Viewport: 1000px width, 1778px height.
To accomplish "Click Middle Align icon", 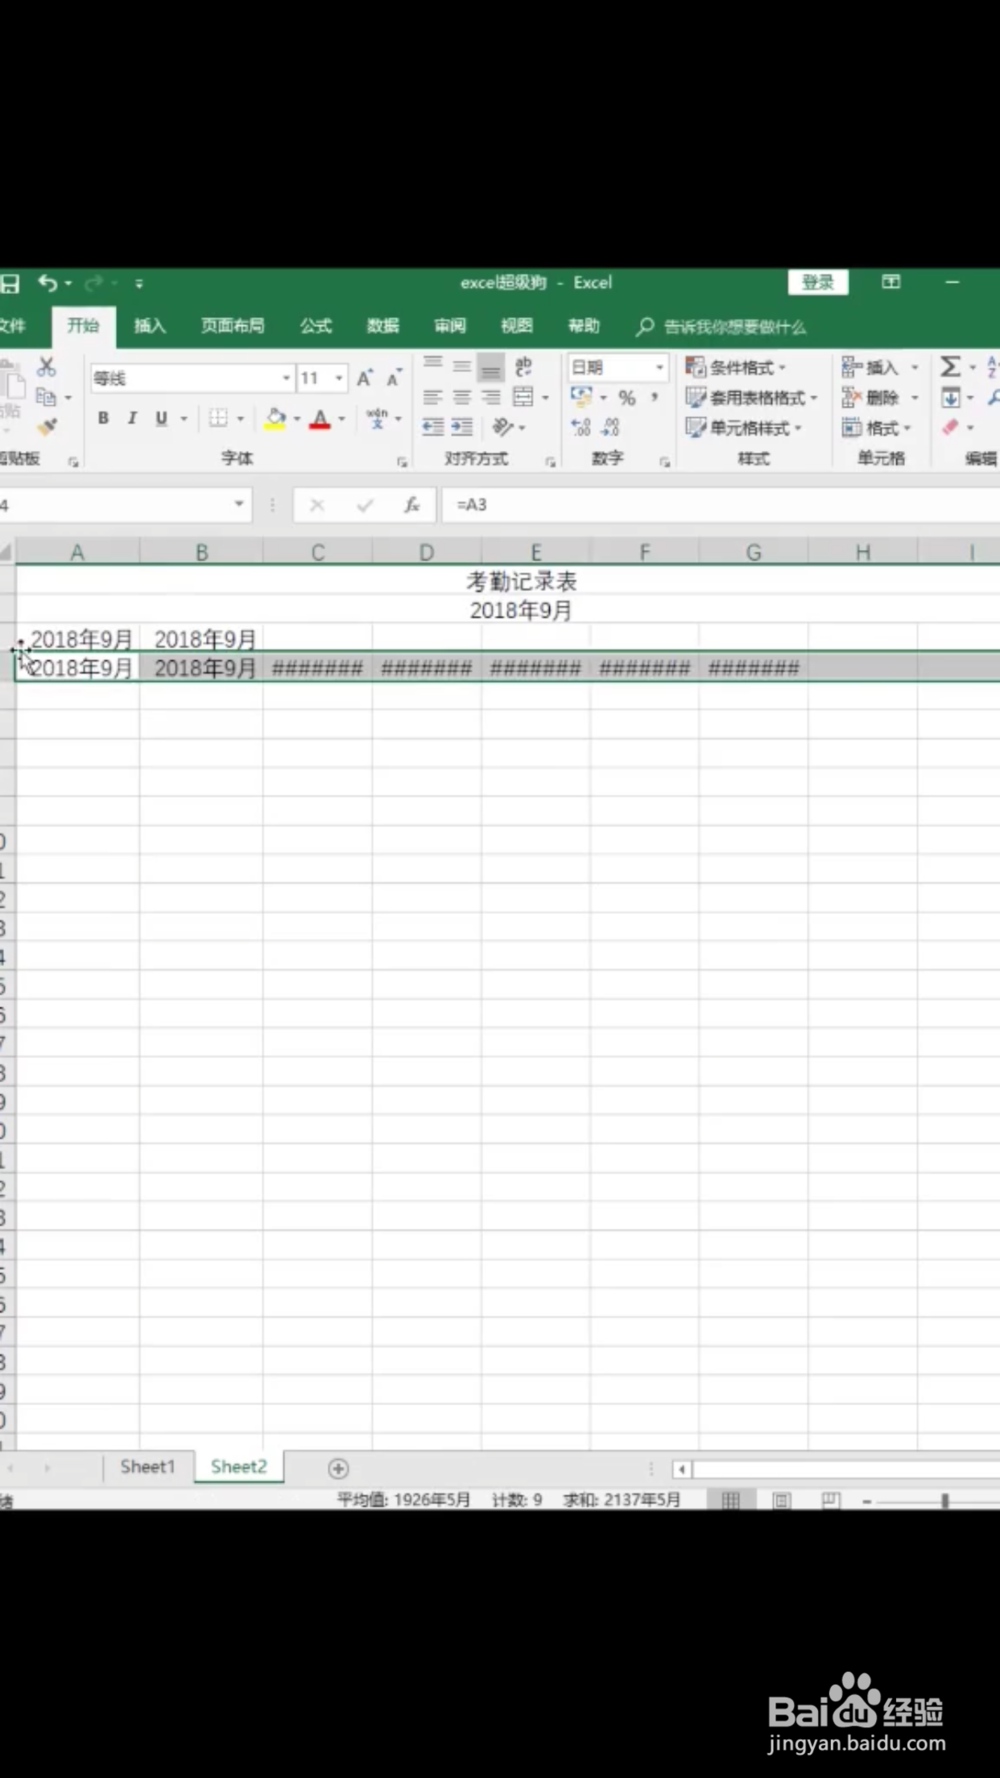I will [461, 366].
